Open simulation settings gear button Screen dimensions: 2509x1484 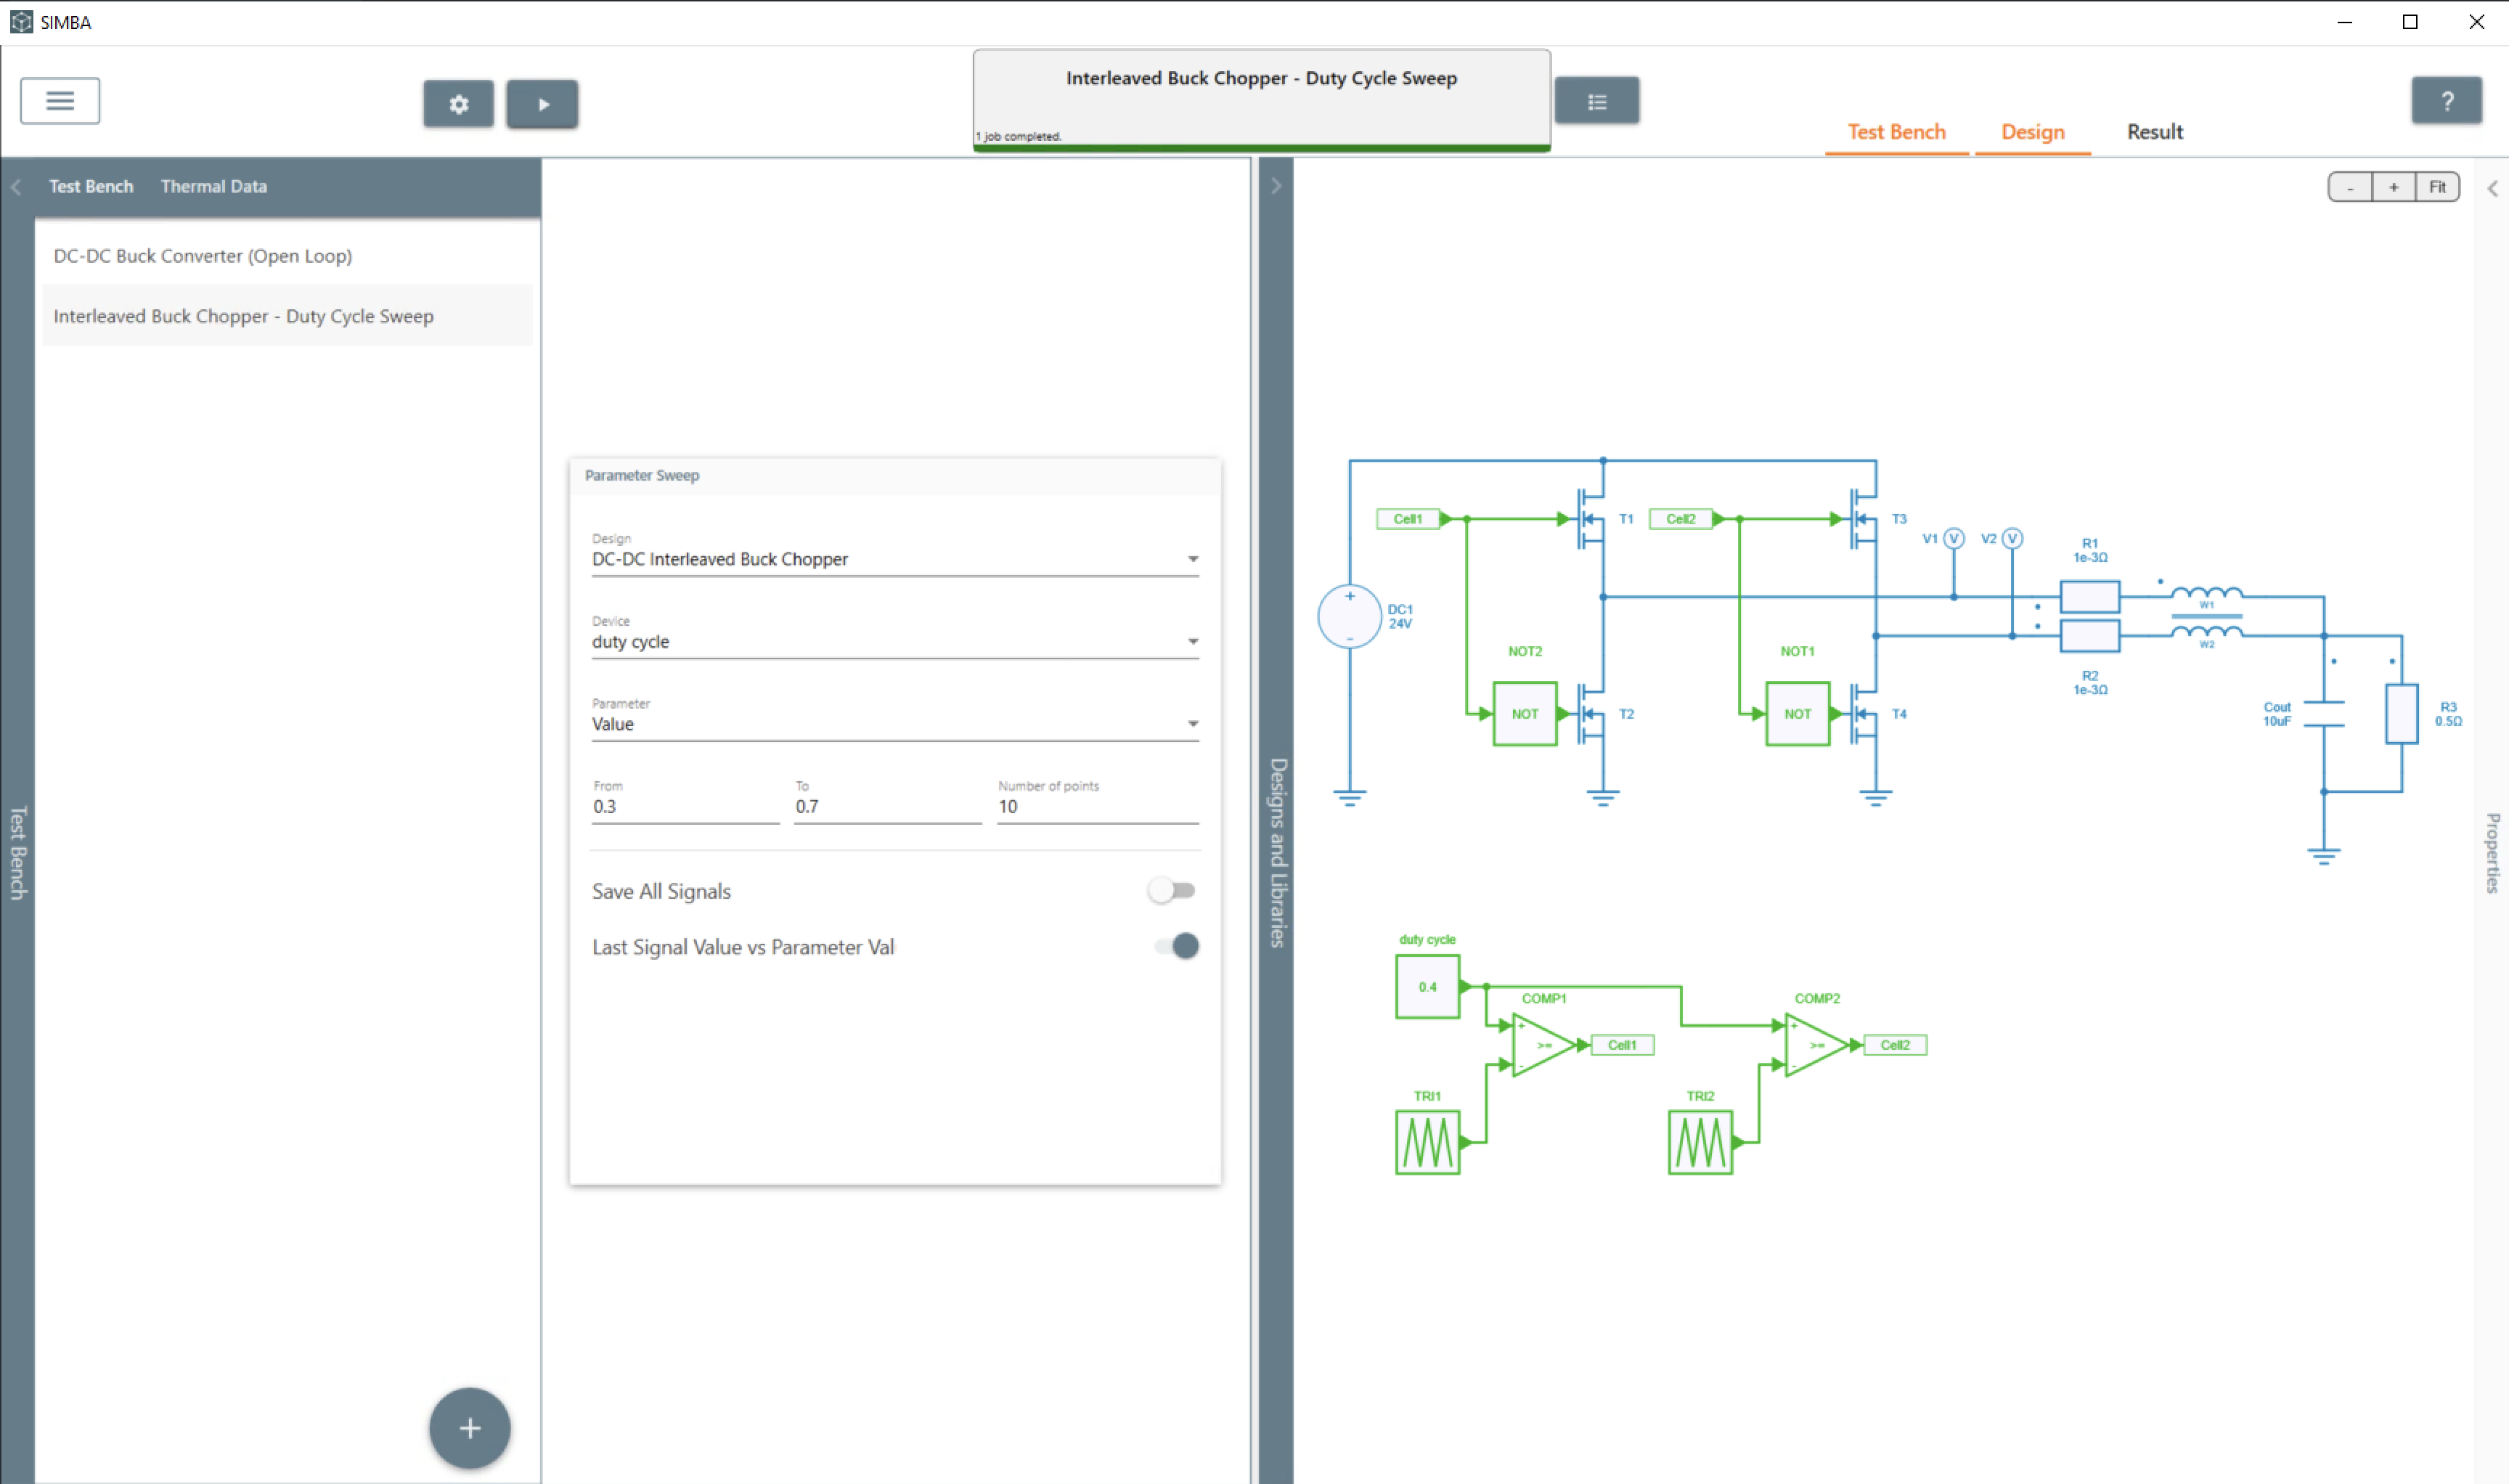click(458, 104)
